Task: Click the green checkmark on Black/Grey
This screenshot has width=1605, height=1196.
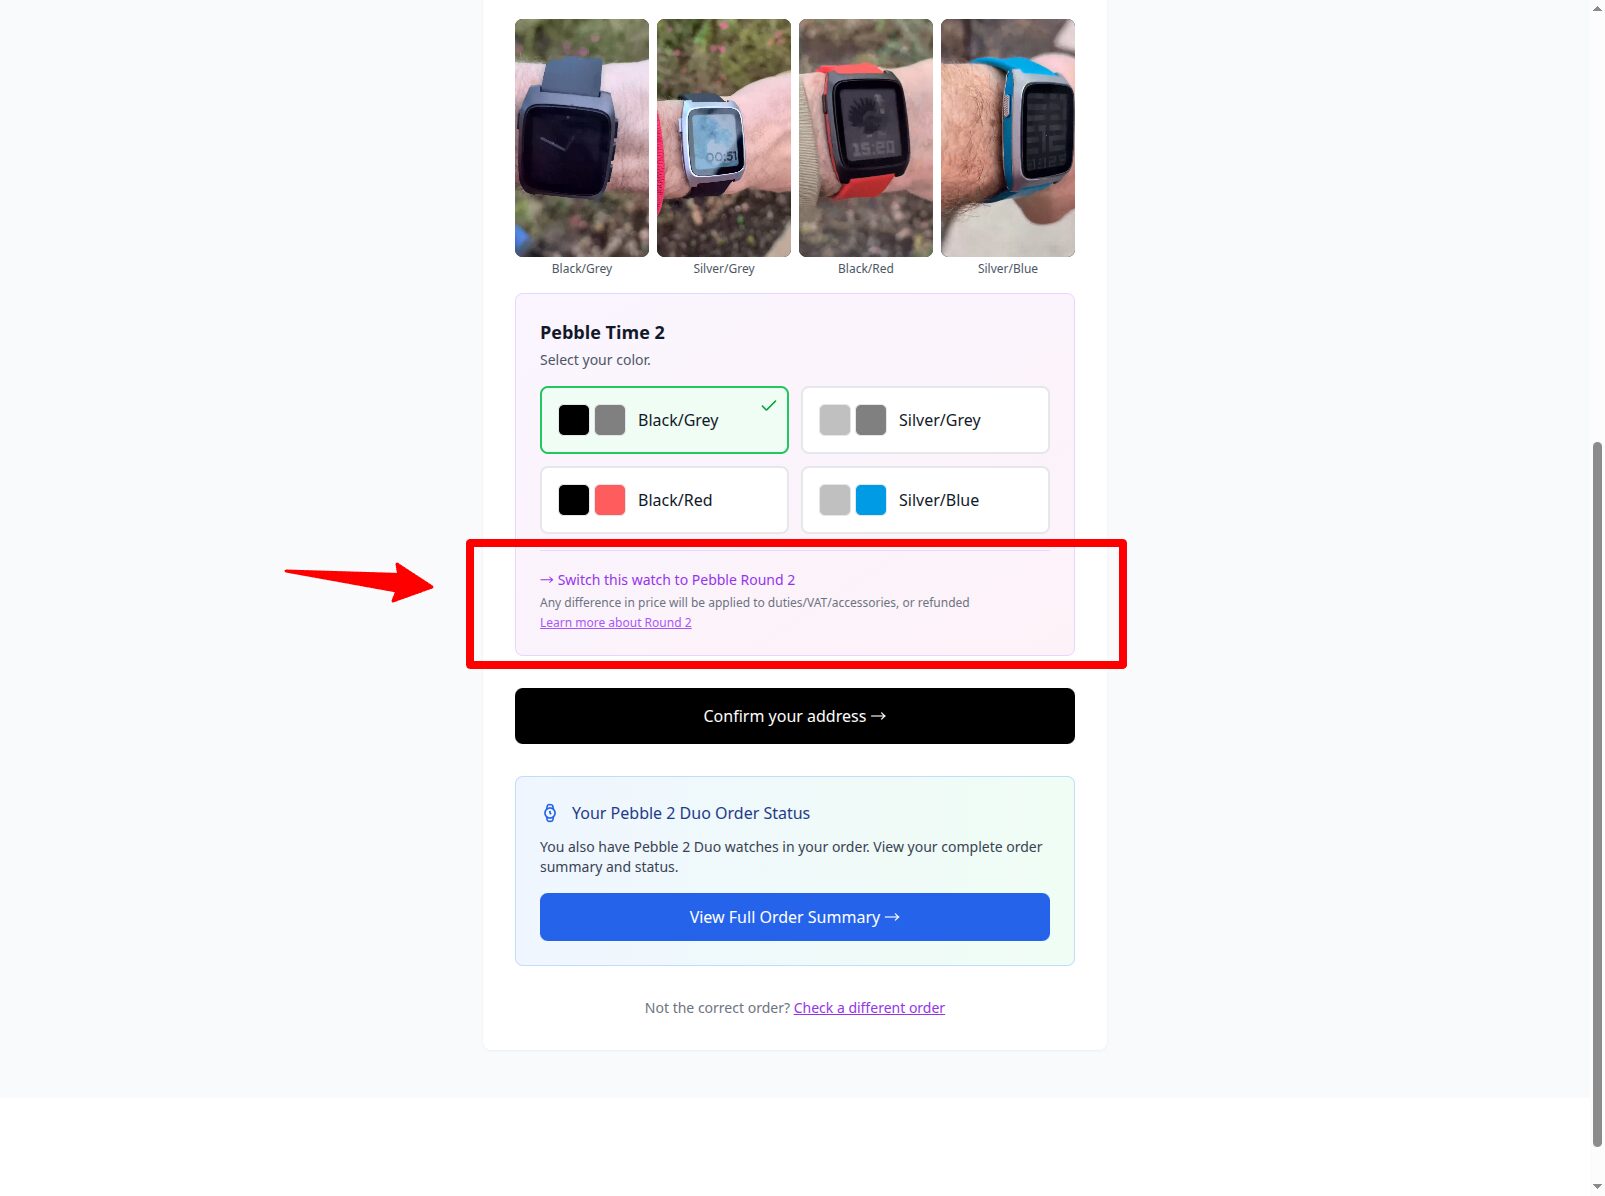Action: 769,405
